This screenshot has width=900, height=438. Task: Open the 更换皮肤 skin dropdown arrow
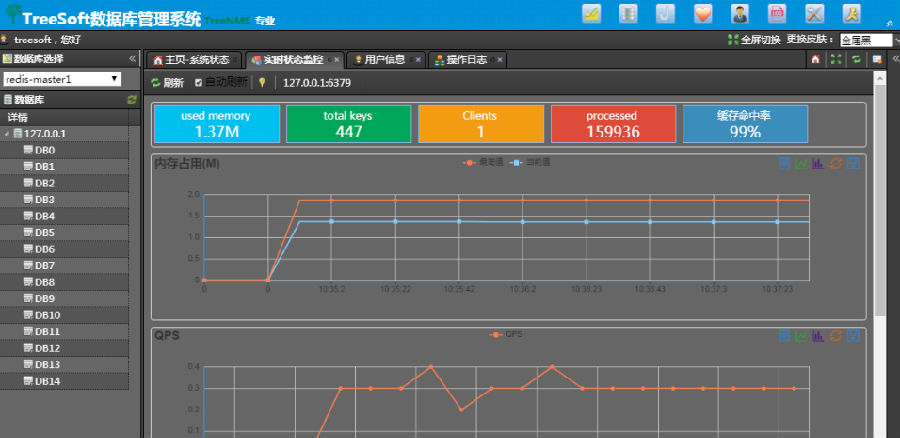896,40
